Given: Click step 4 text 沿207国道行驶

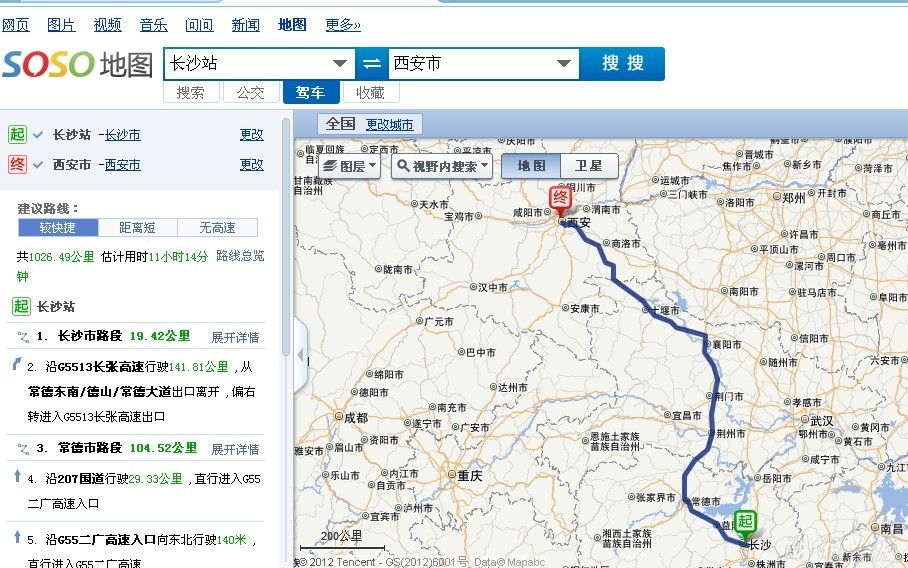Looking at the screenshot, I should (87, 479).
